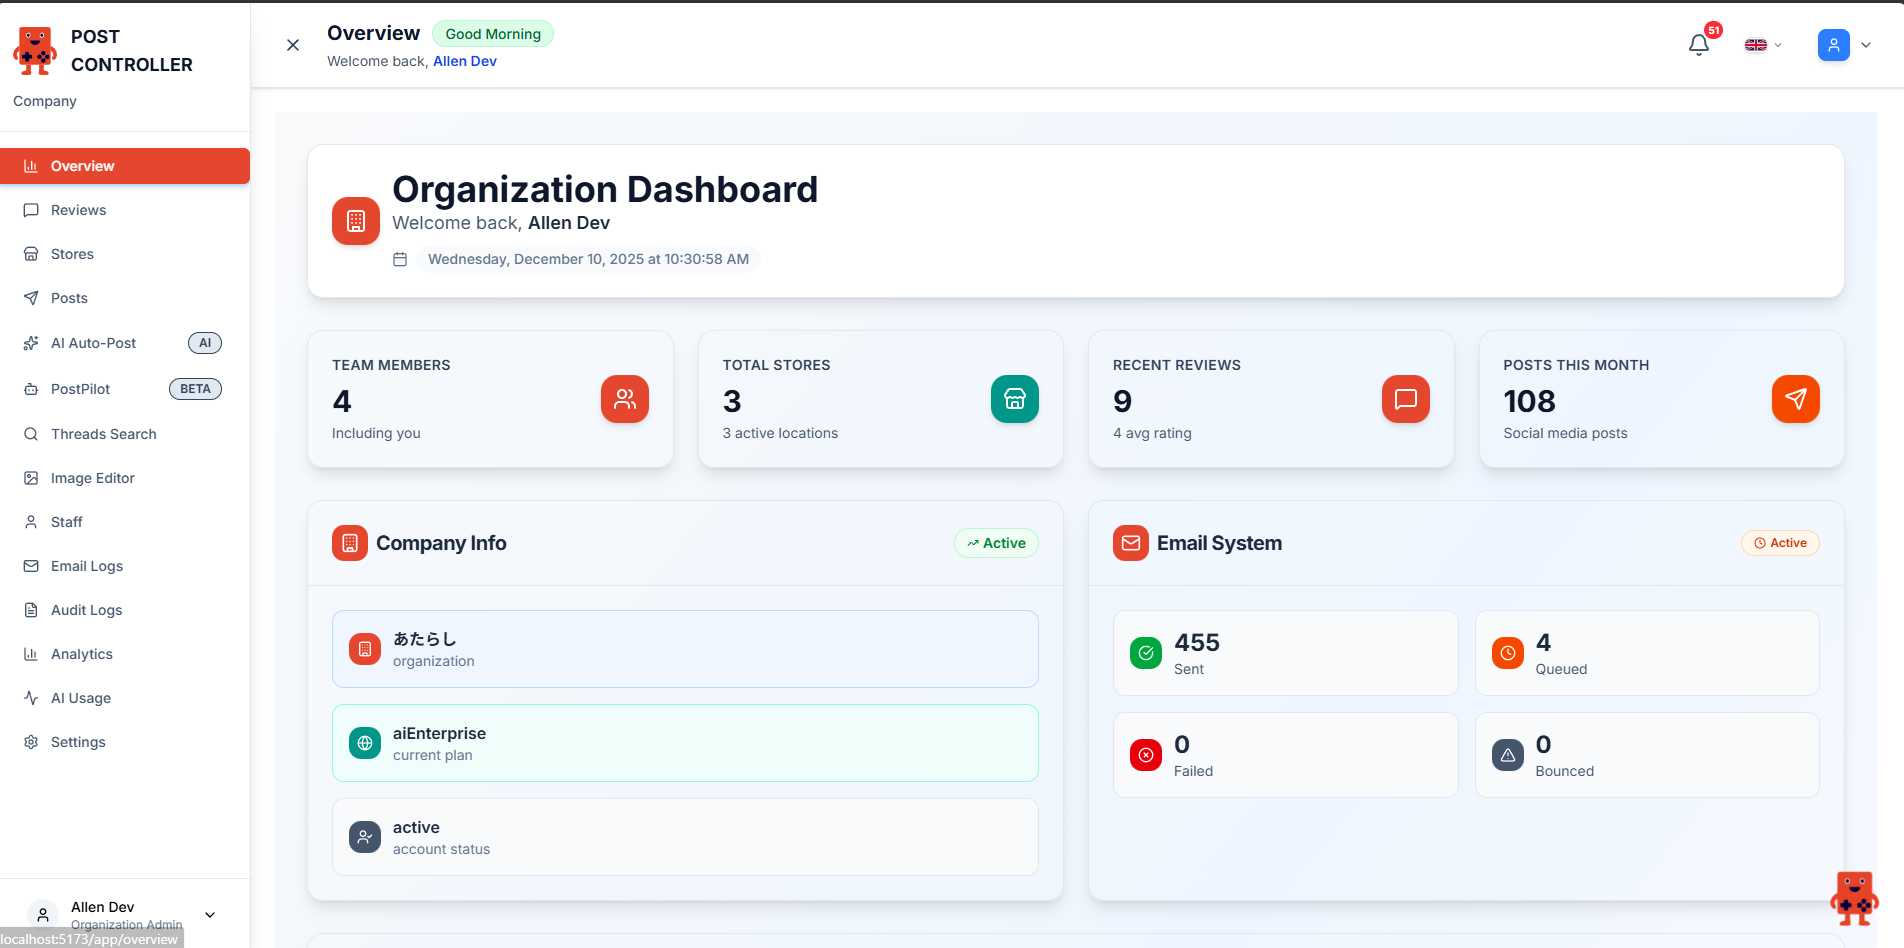This screenshot has height=948, width=1904.
Task: Open the notifications bell icon
Action: [x=1698, y=45]
